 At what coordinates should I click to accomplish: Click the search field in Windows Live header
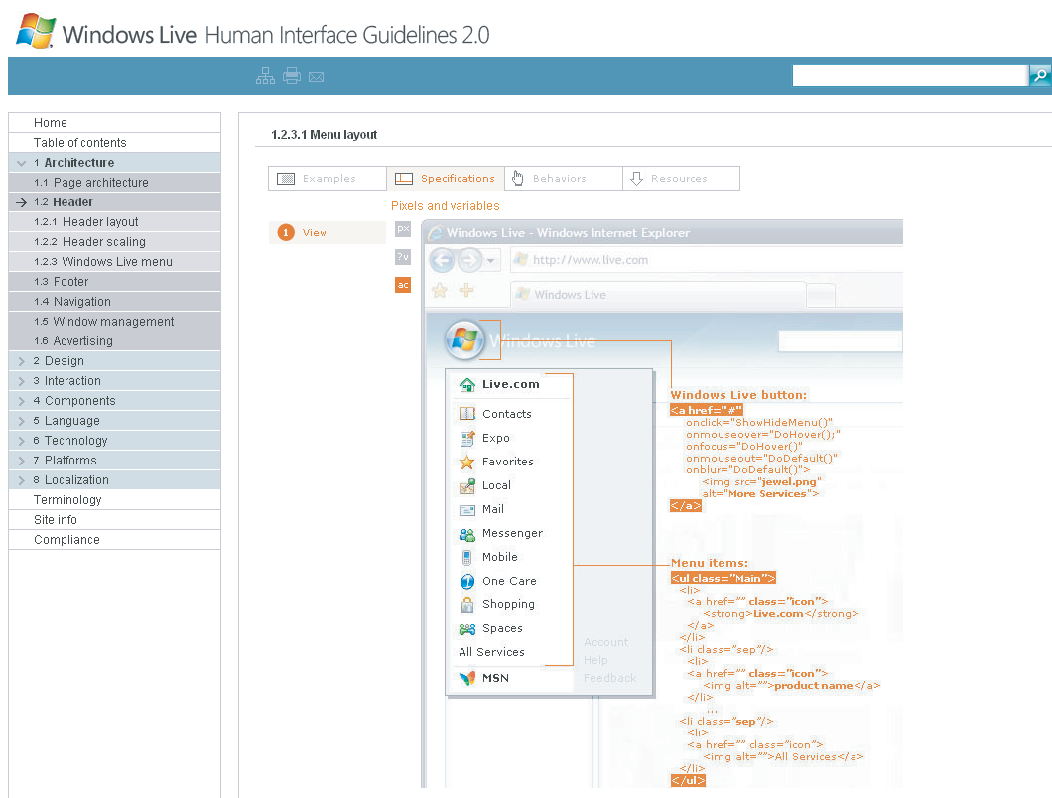pyautogui.click(x=840, y=341)
